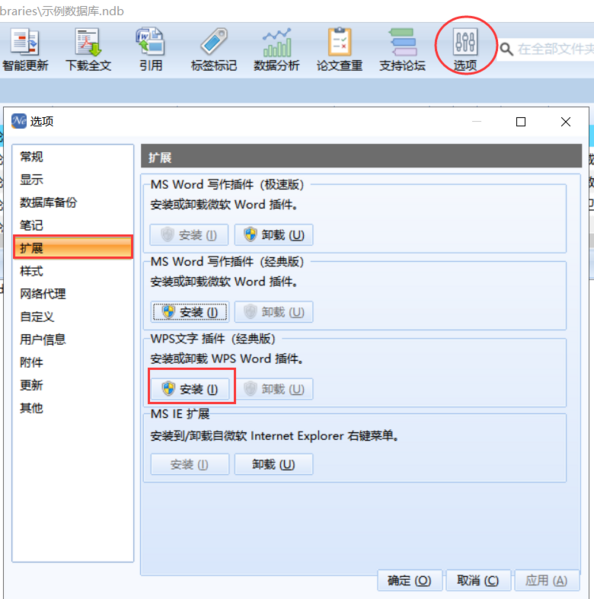Close the 选项 dialog window
This screenshot has width=594, height=599.
(x=566, y=122)
